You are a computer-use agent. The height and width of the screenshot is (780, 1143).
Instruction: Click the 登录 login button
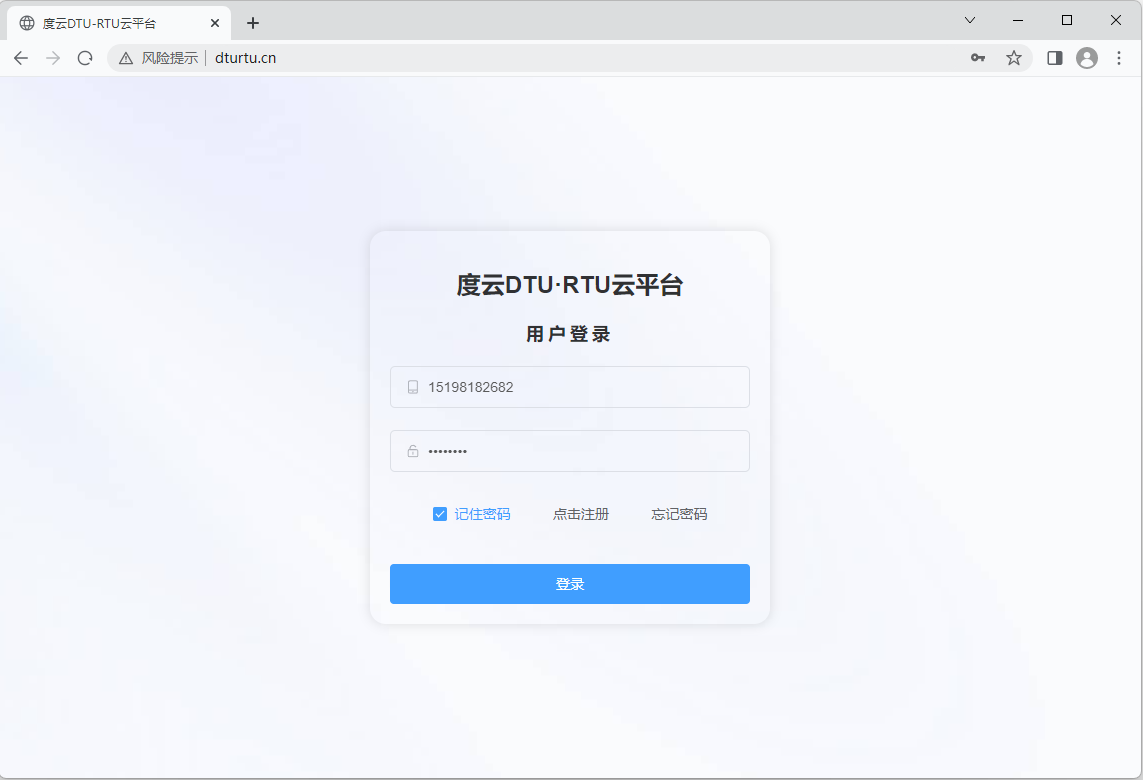coord(569,583)
